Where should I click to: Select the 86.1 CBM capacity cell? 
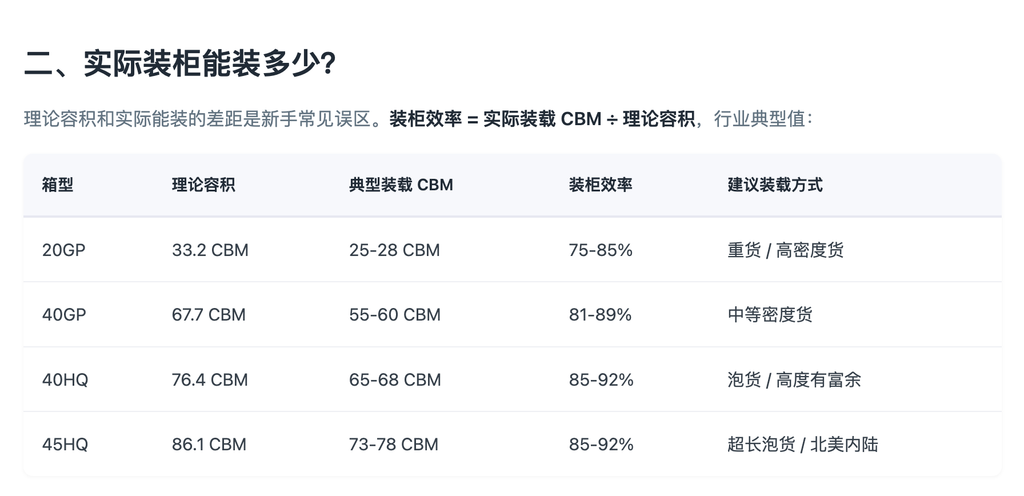click(209, 444)
